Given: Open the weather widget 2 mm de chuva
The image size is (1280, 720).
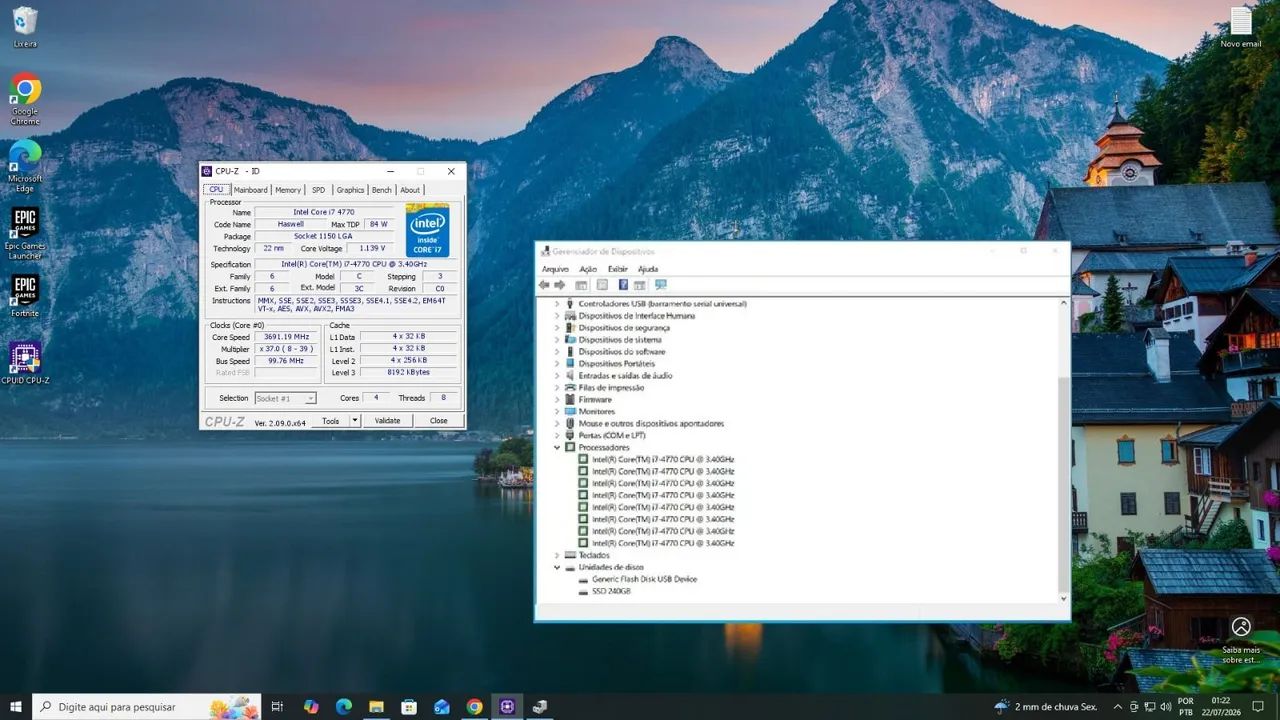Looking at the screenshot, I should pyautogui.click(x=1045, y=707).
